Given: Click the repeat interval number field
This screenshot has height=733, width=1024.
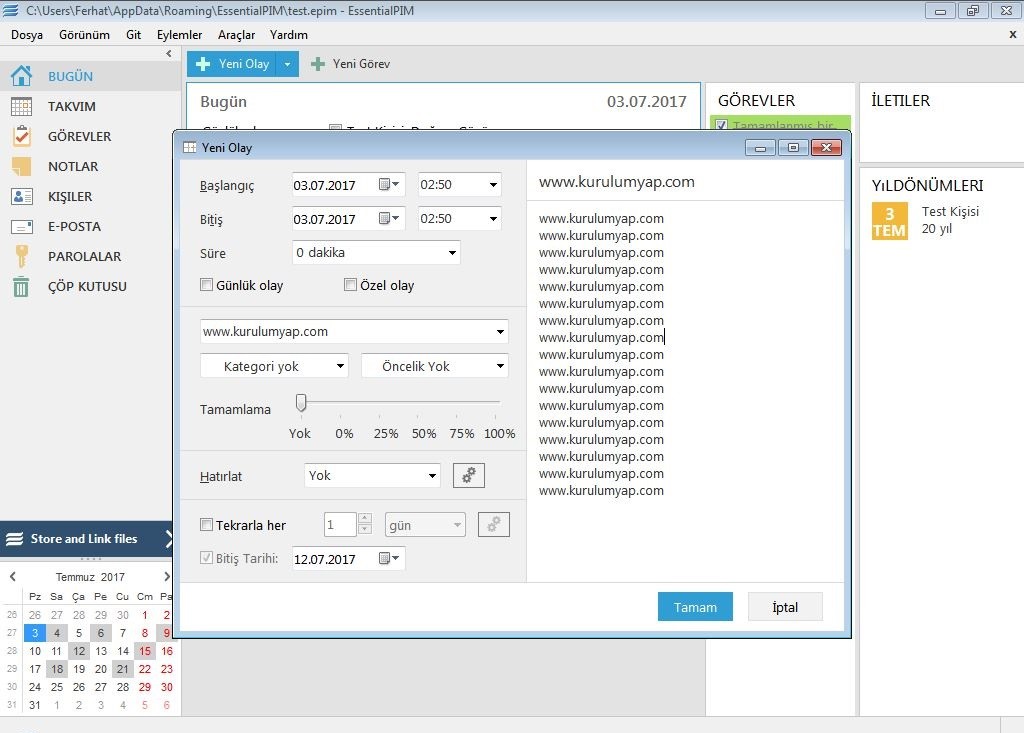Looking at the screenshot, I should (340, 525).
